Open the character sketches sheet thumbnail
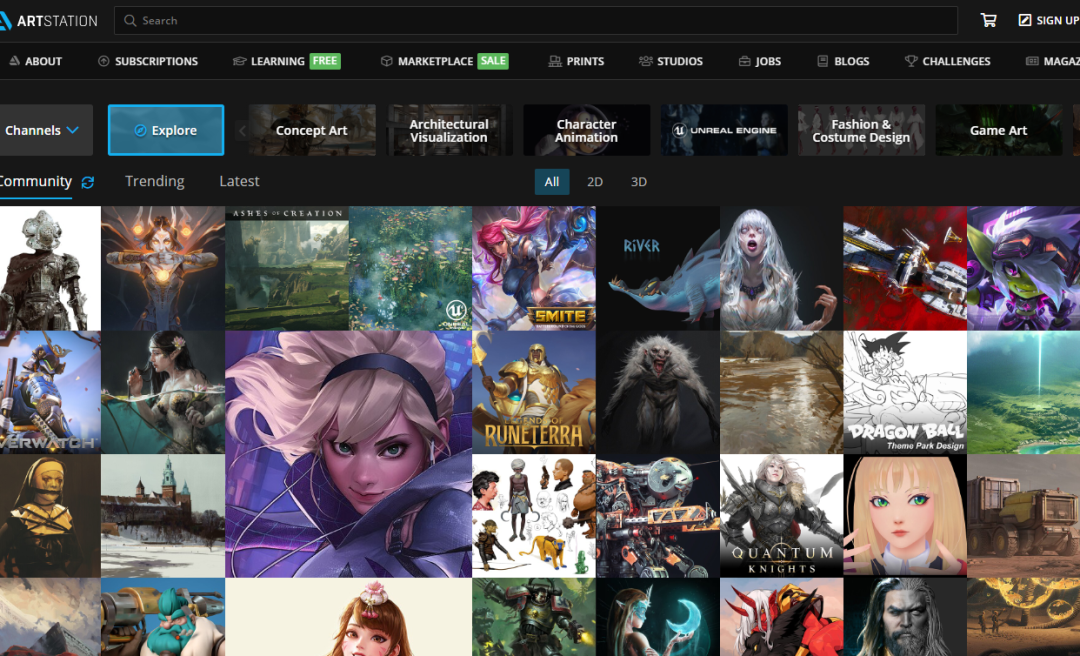The height and width of the screenshot is (656, 1080). click(x=534, y=515)
